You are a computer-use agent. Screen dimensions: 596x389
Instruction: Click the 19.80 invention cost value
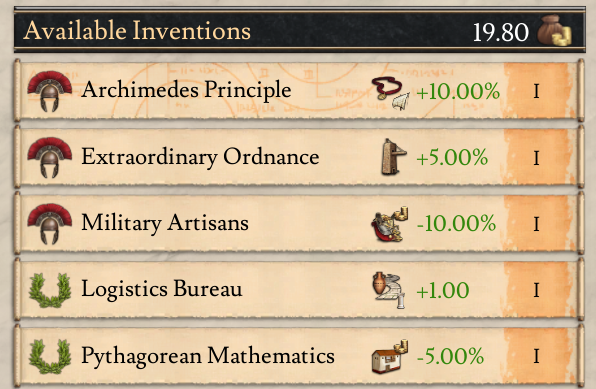tap(501, 33)
